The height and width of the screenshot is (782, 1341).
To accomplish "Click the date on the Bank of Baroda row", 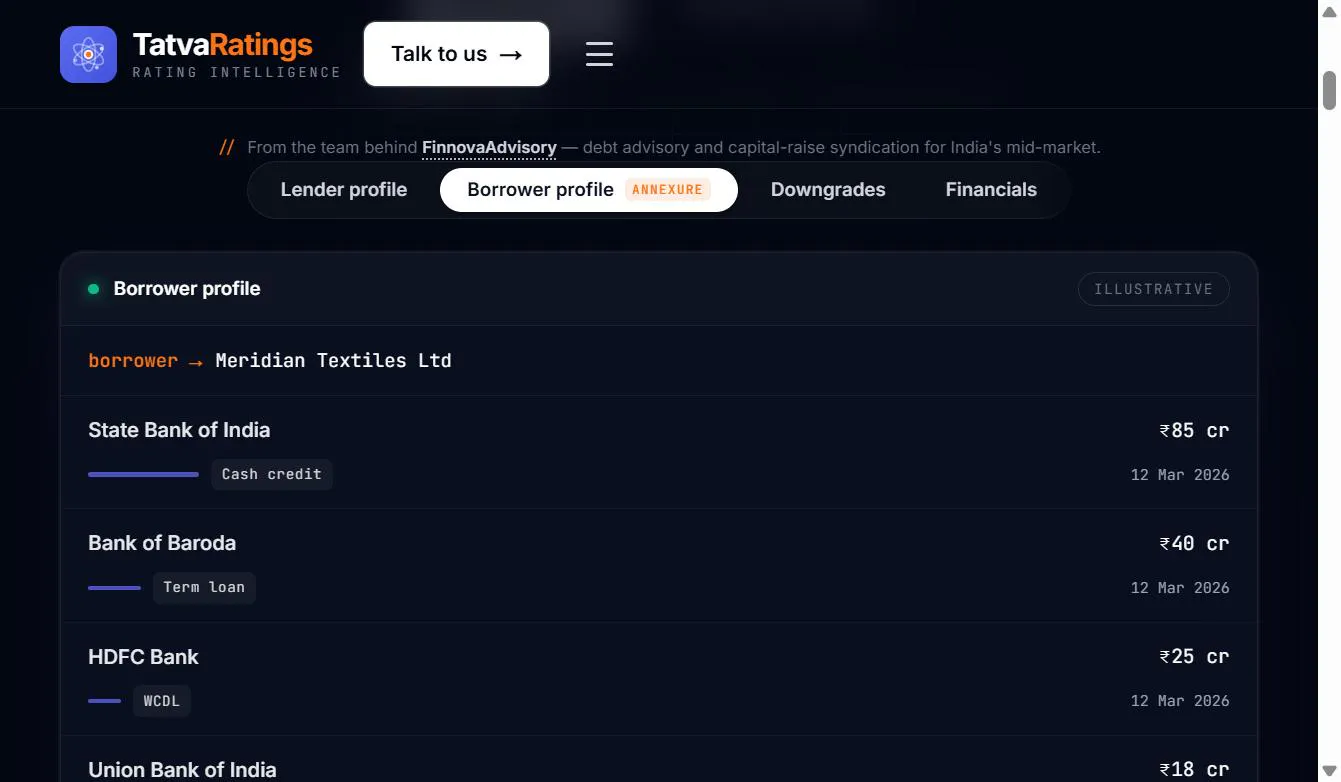I will coord(1180,587).
